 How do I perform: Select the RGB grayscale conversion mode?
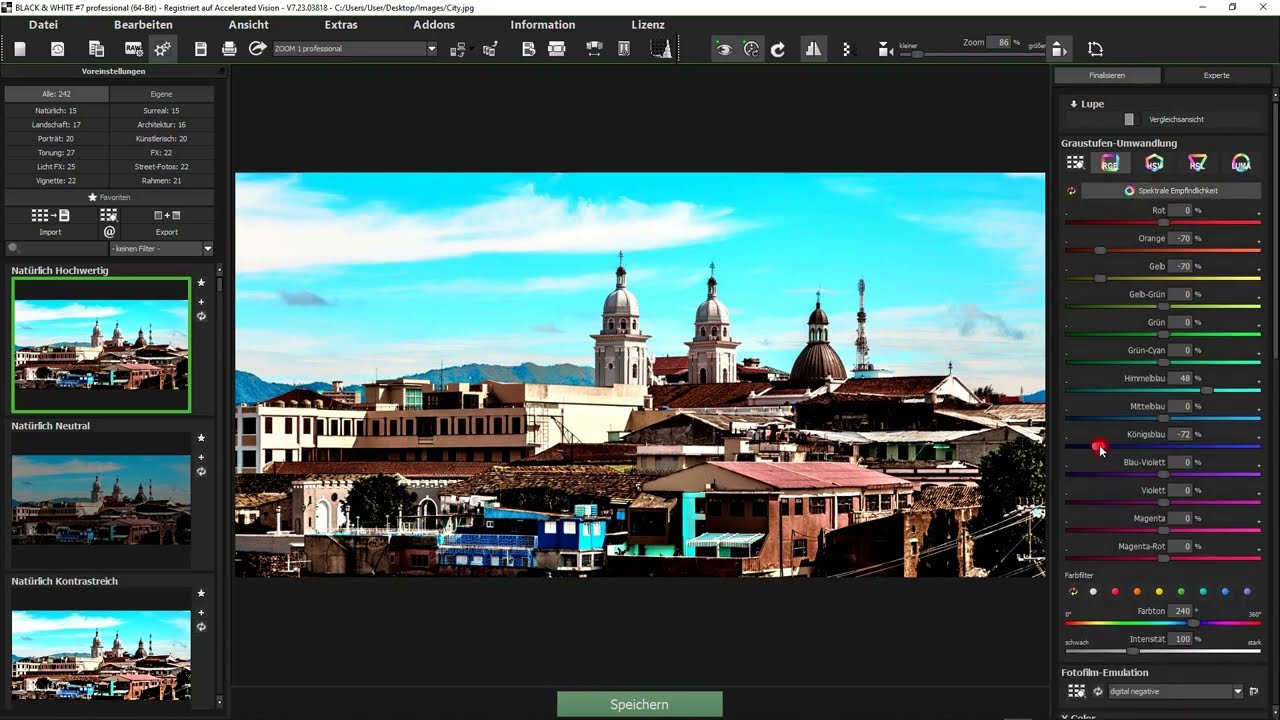pos(1110,163)
